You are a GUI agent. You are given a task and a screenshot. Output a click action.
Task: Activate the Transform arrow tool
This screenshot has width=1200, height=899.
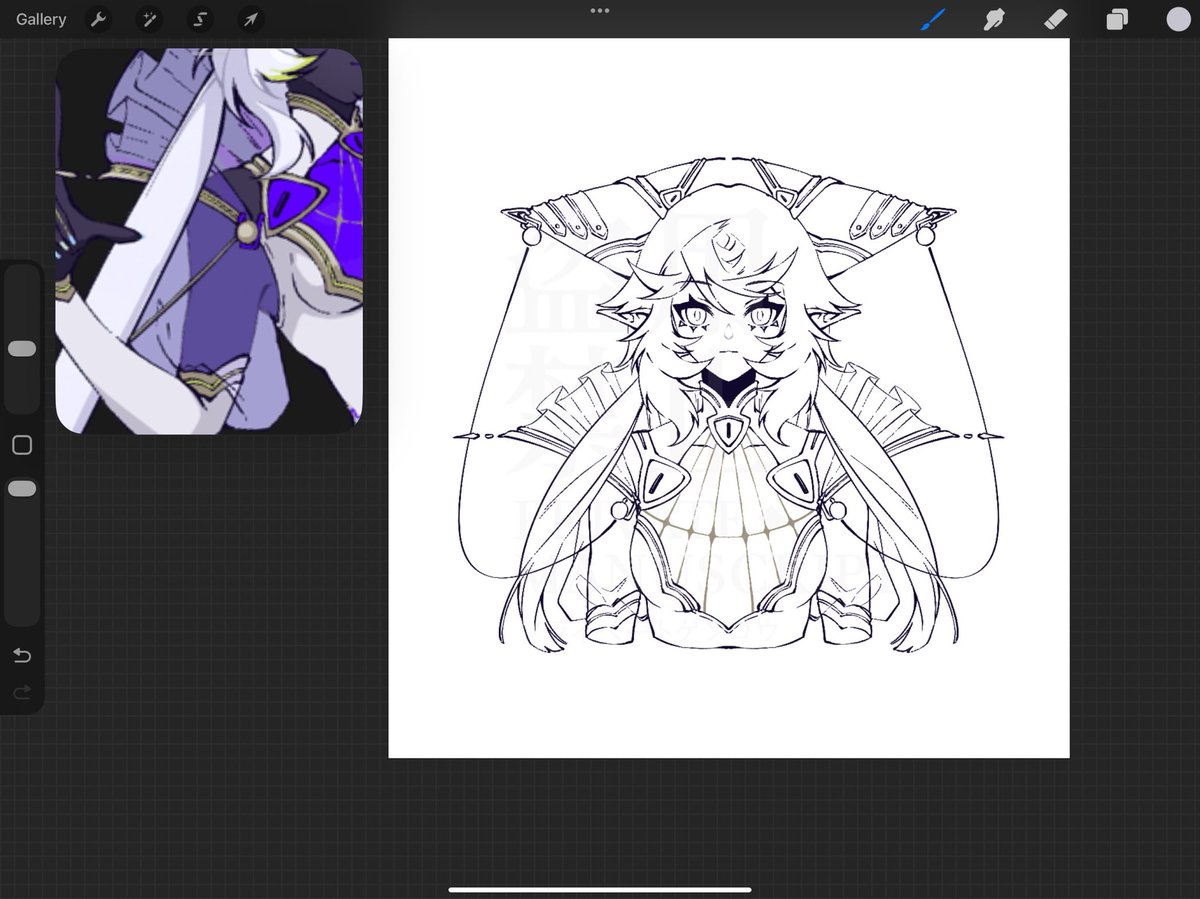(251, 19)
